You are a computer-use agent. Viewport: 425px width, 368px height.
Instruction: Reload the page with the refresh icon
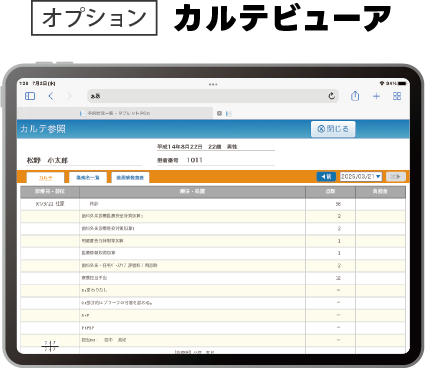(331, 96)
